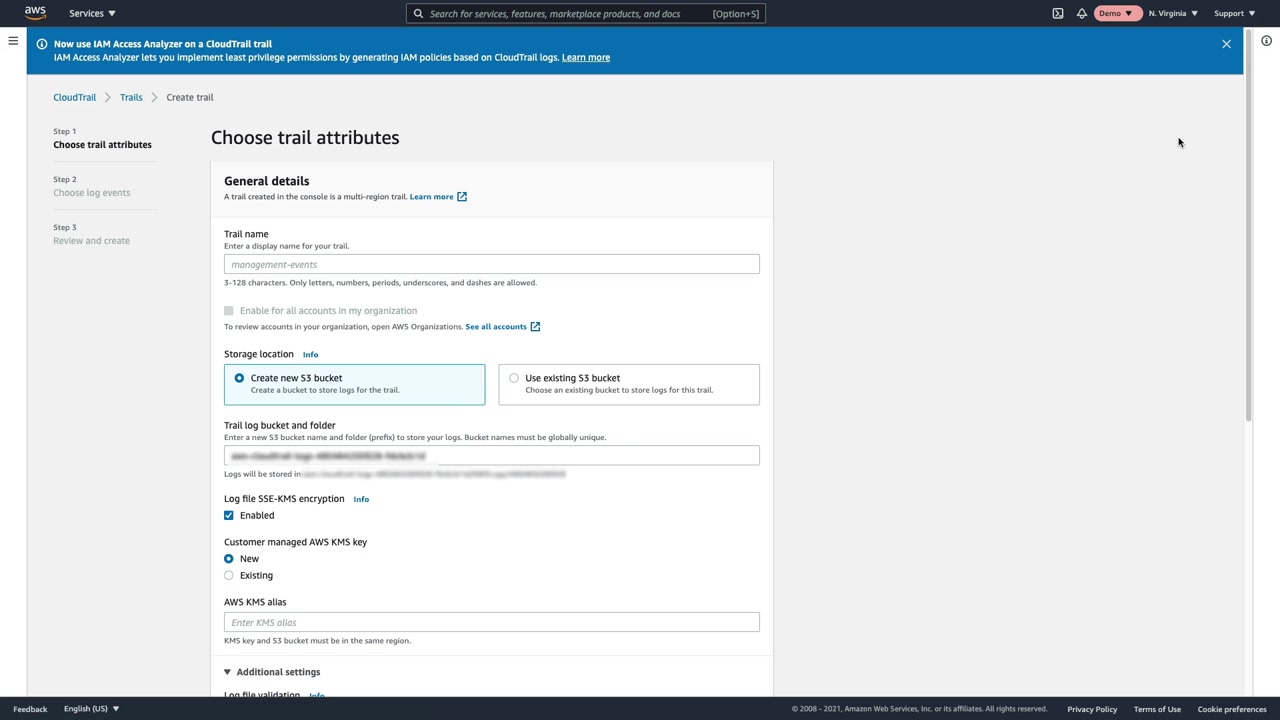Collapse the Additional settings section

click(x=272, y=672)
